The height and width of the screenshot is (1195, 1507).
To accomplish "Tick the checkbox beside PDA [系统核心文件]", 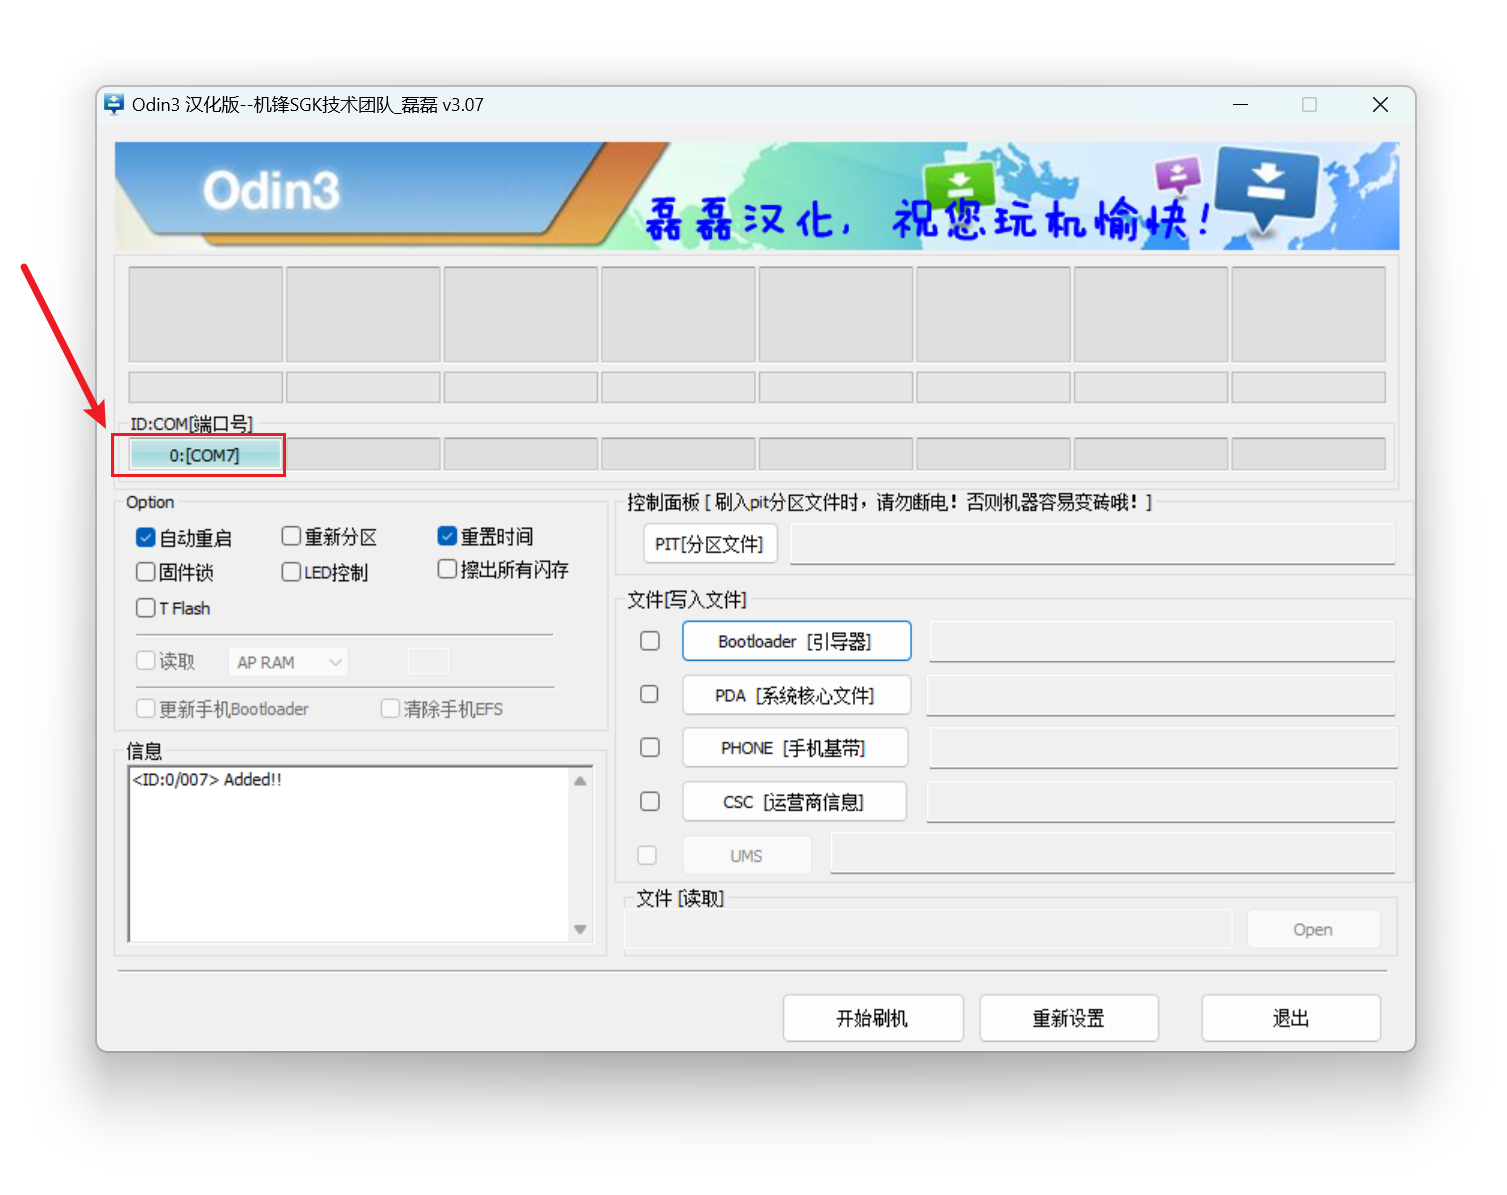I will tap(650, 694).
